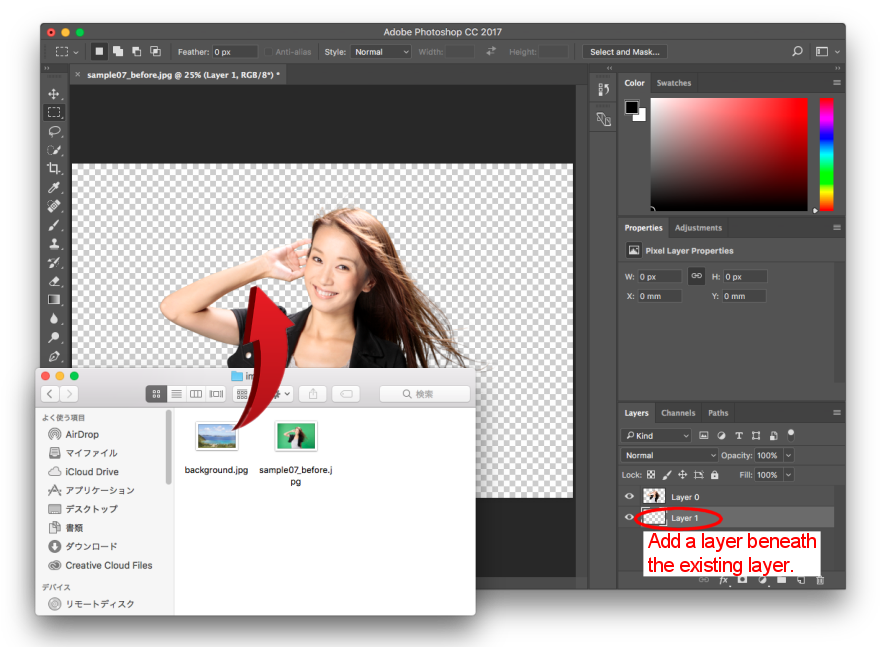Filter layers by adjustment layers
Screen dimensions: 886x647
721,436
